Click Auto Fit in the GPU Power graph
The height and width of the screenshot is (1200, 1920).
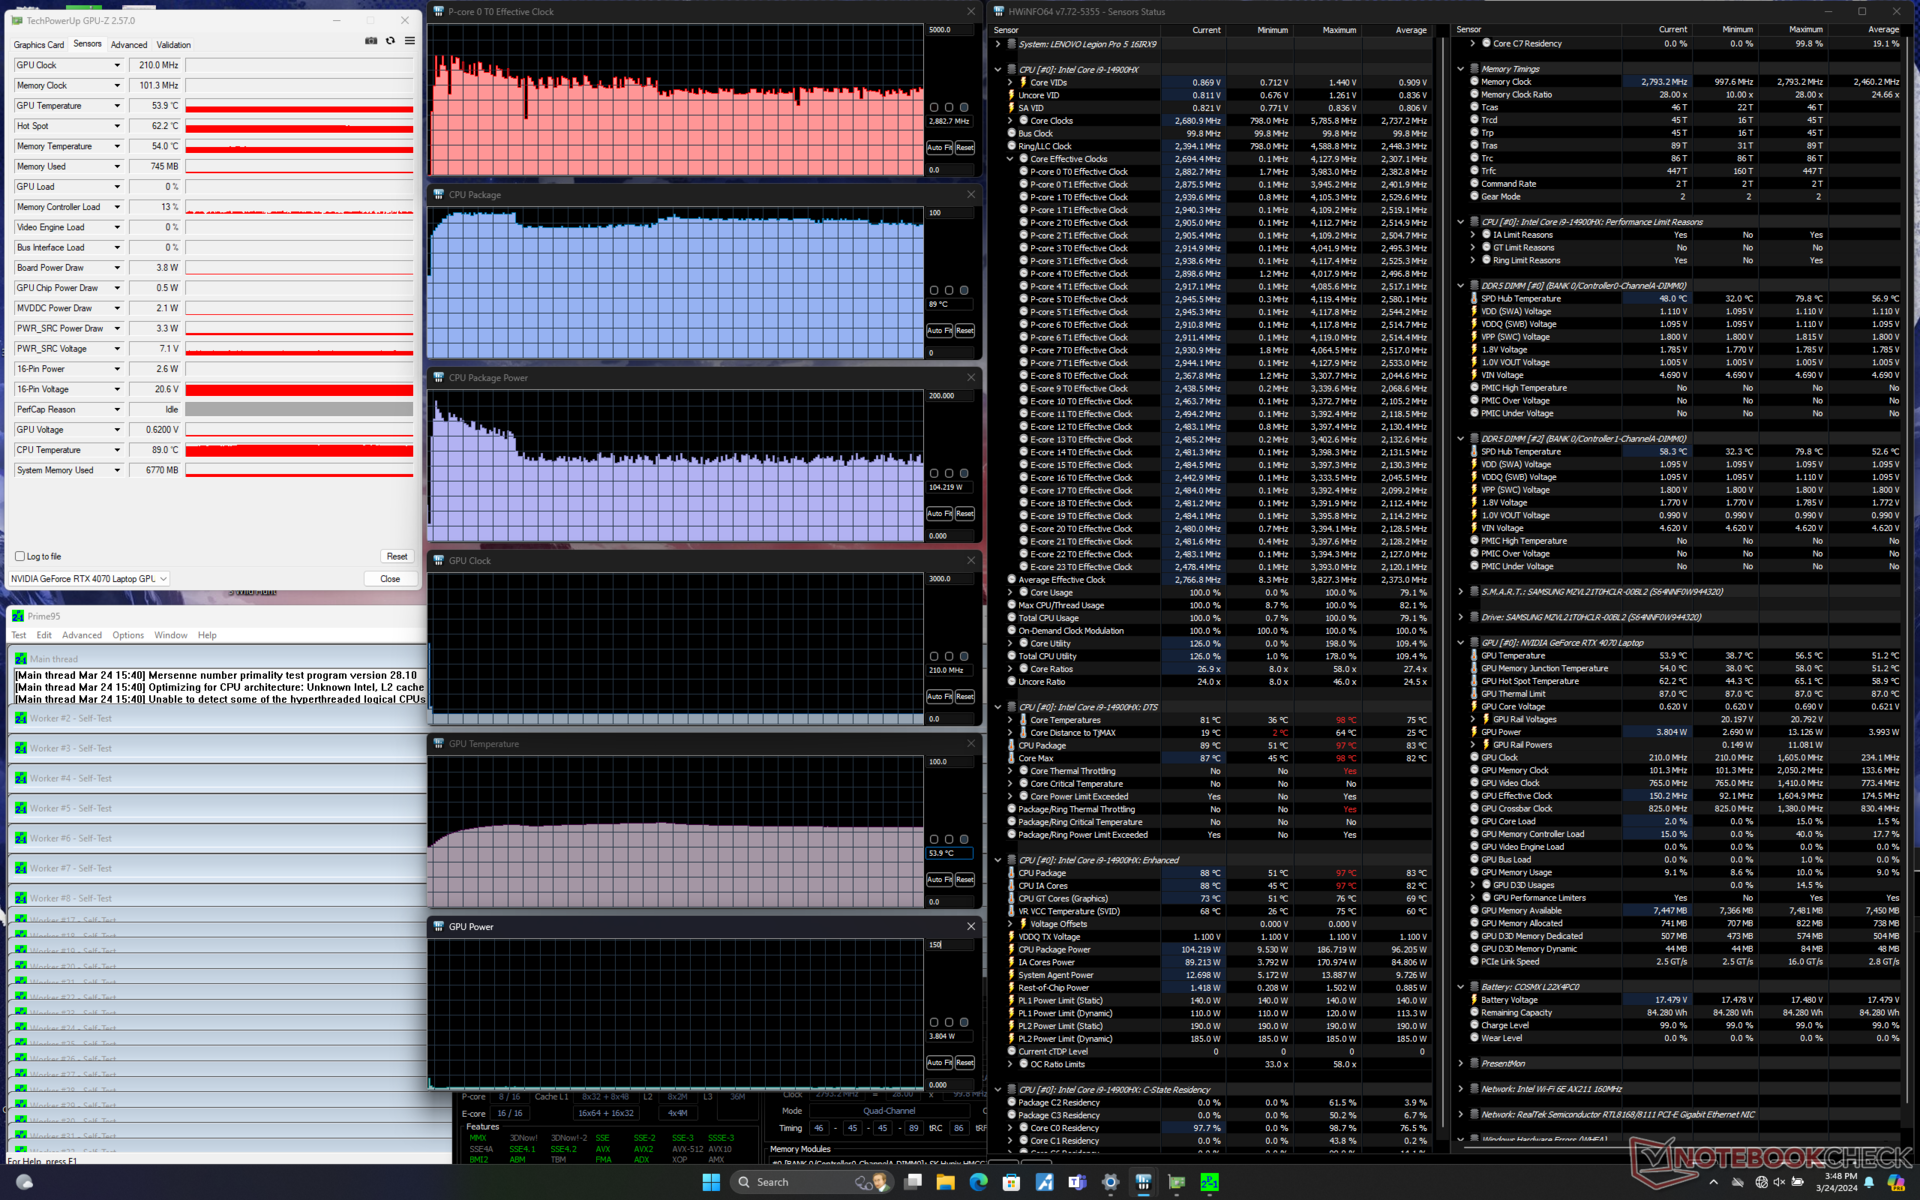[939, 1062]
